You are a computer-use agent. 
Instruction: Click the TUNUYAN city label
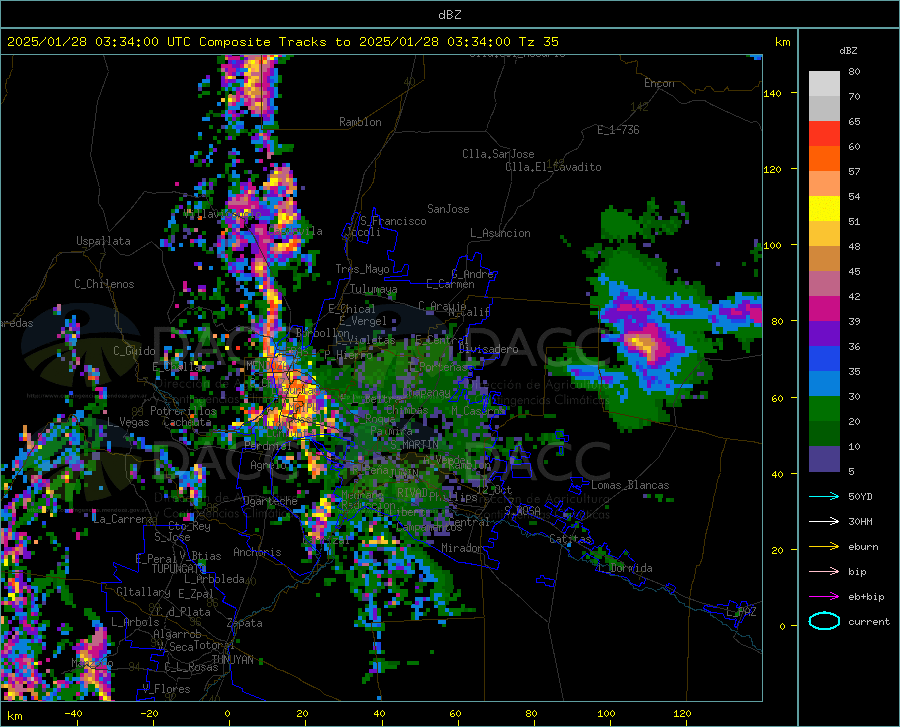232,659
